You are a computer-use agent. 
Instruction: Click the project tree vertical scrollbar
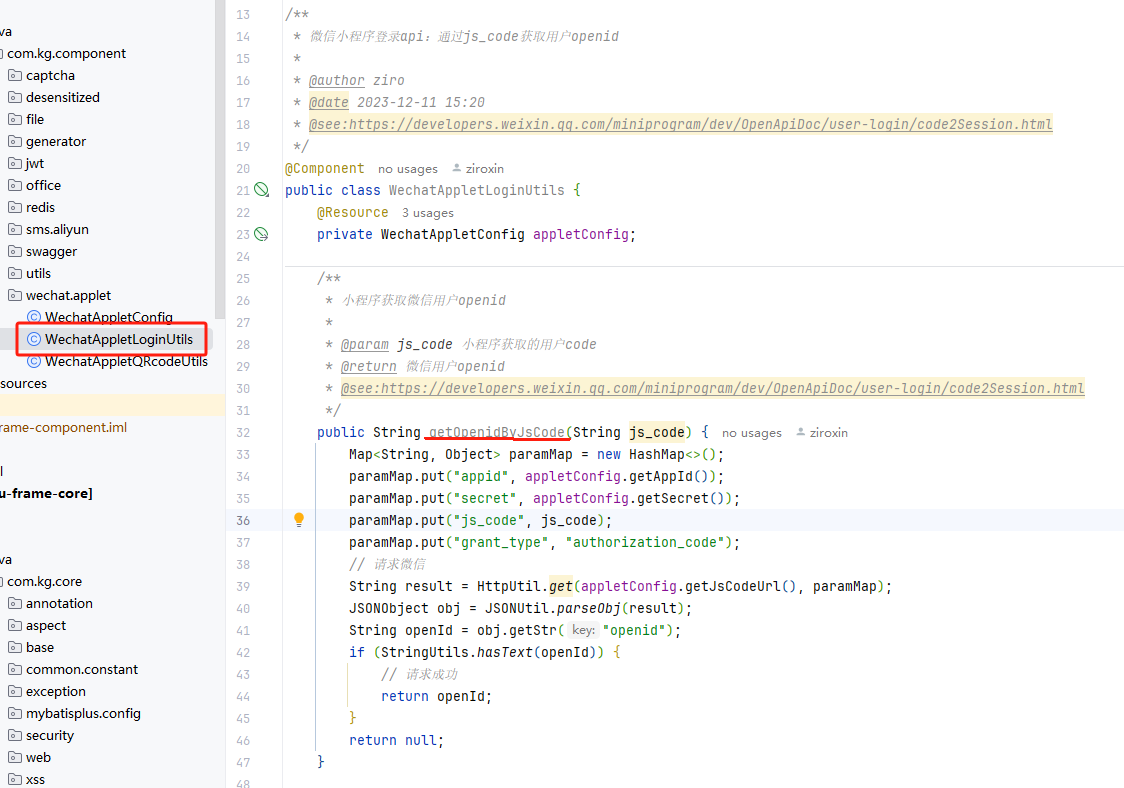220,159
